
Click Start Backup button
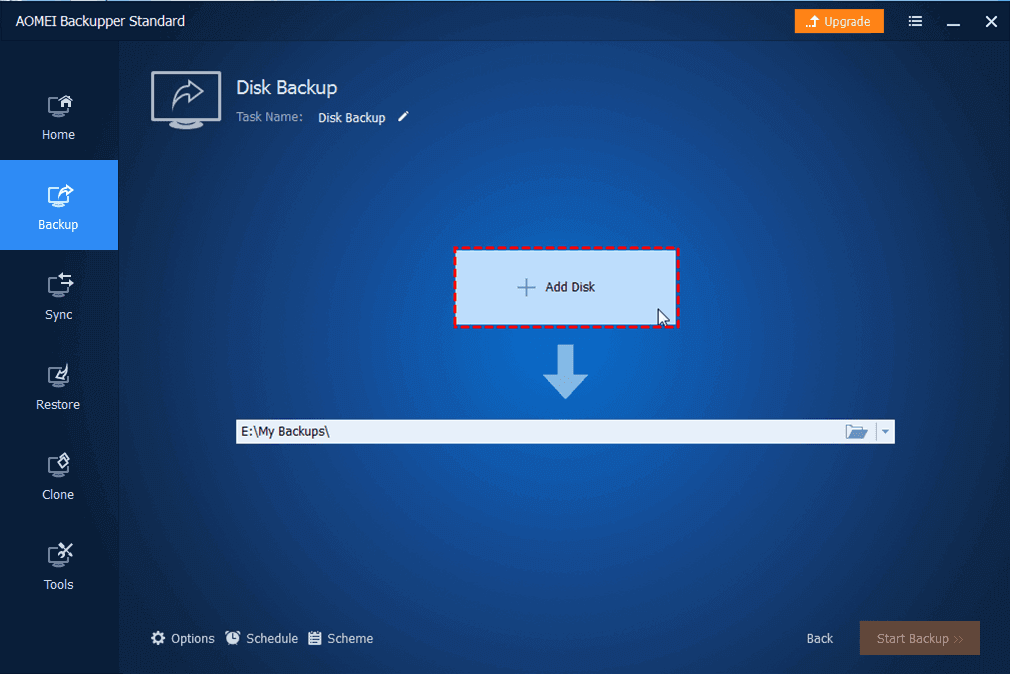[919, 638]
